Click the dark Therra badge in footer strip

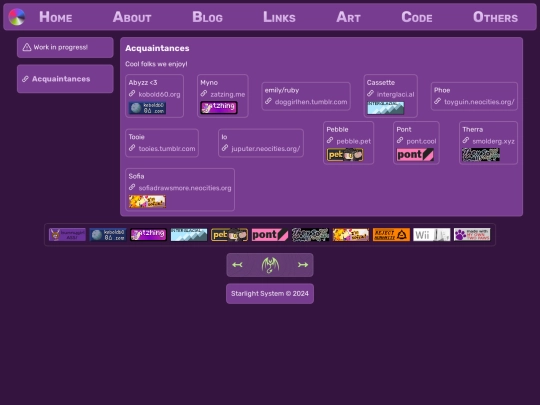[310, 235]
